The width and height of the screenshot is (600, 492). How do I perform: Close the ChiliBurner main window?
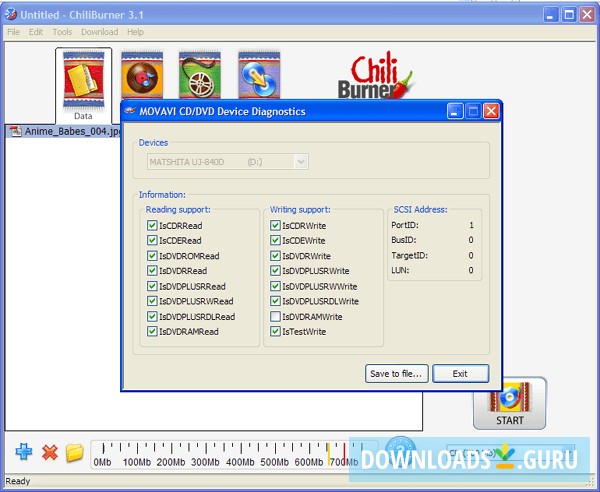click(587, 15)
